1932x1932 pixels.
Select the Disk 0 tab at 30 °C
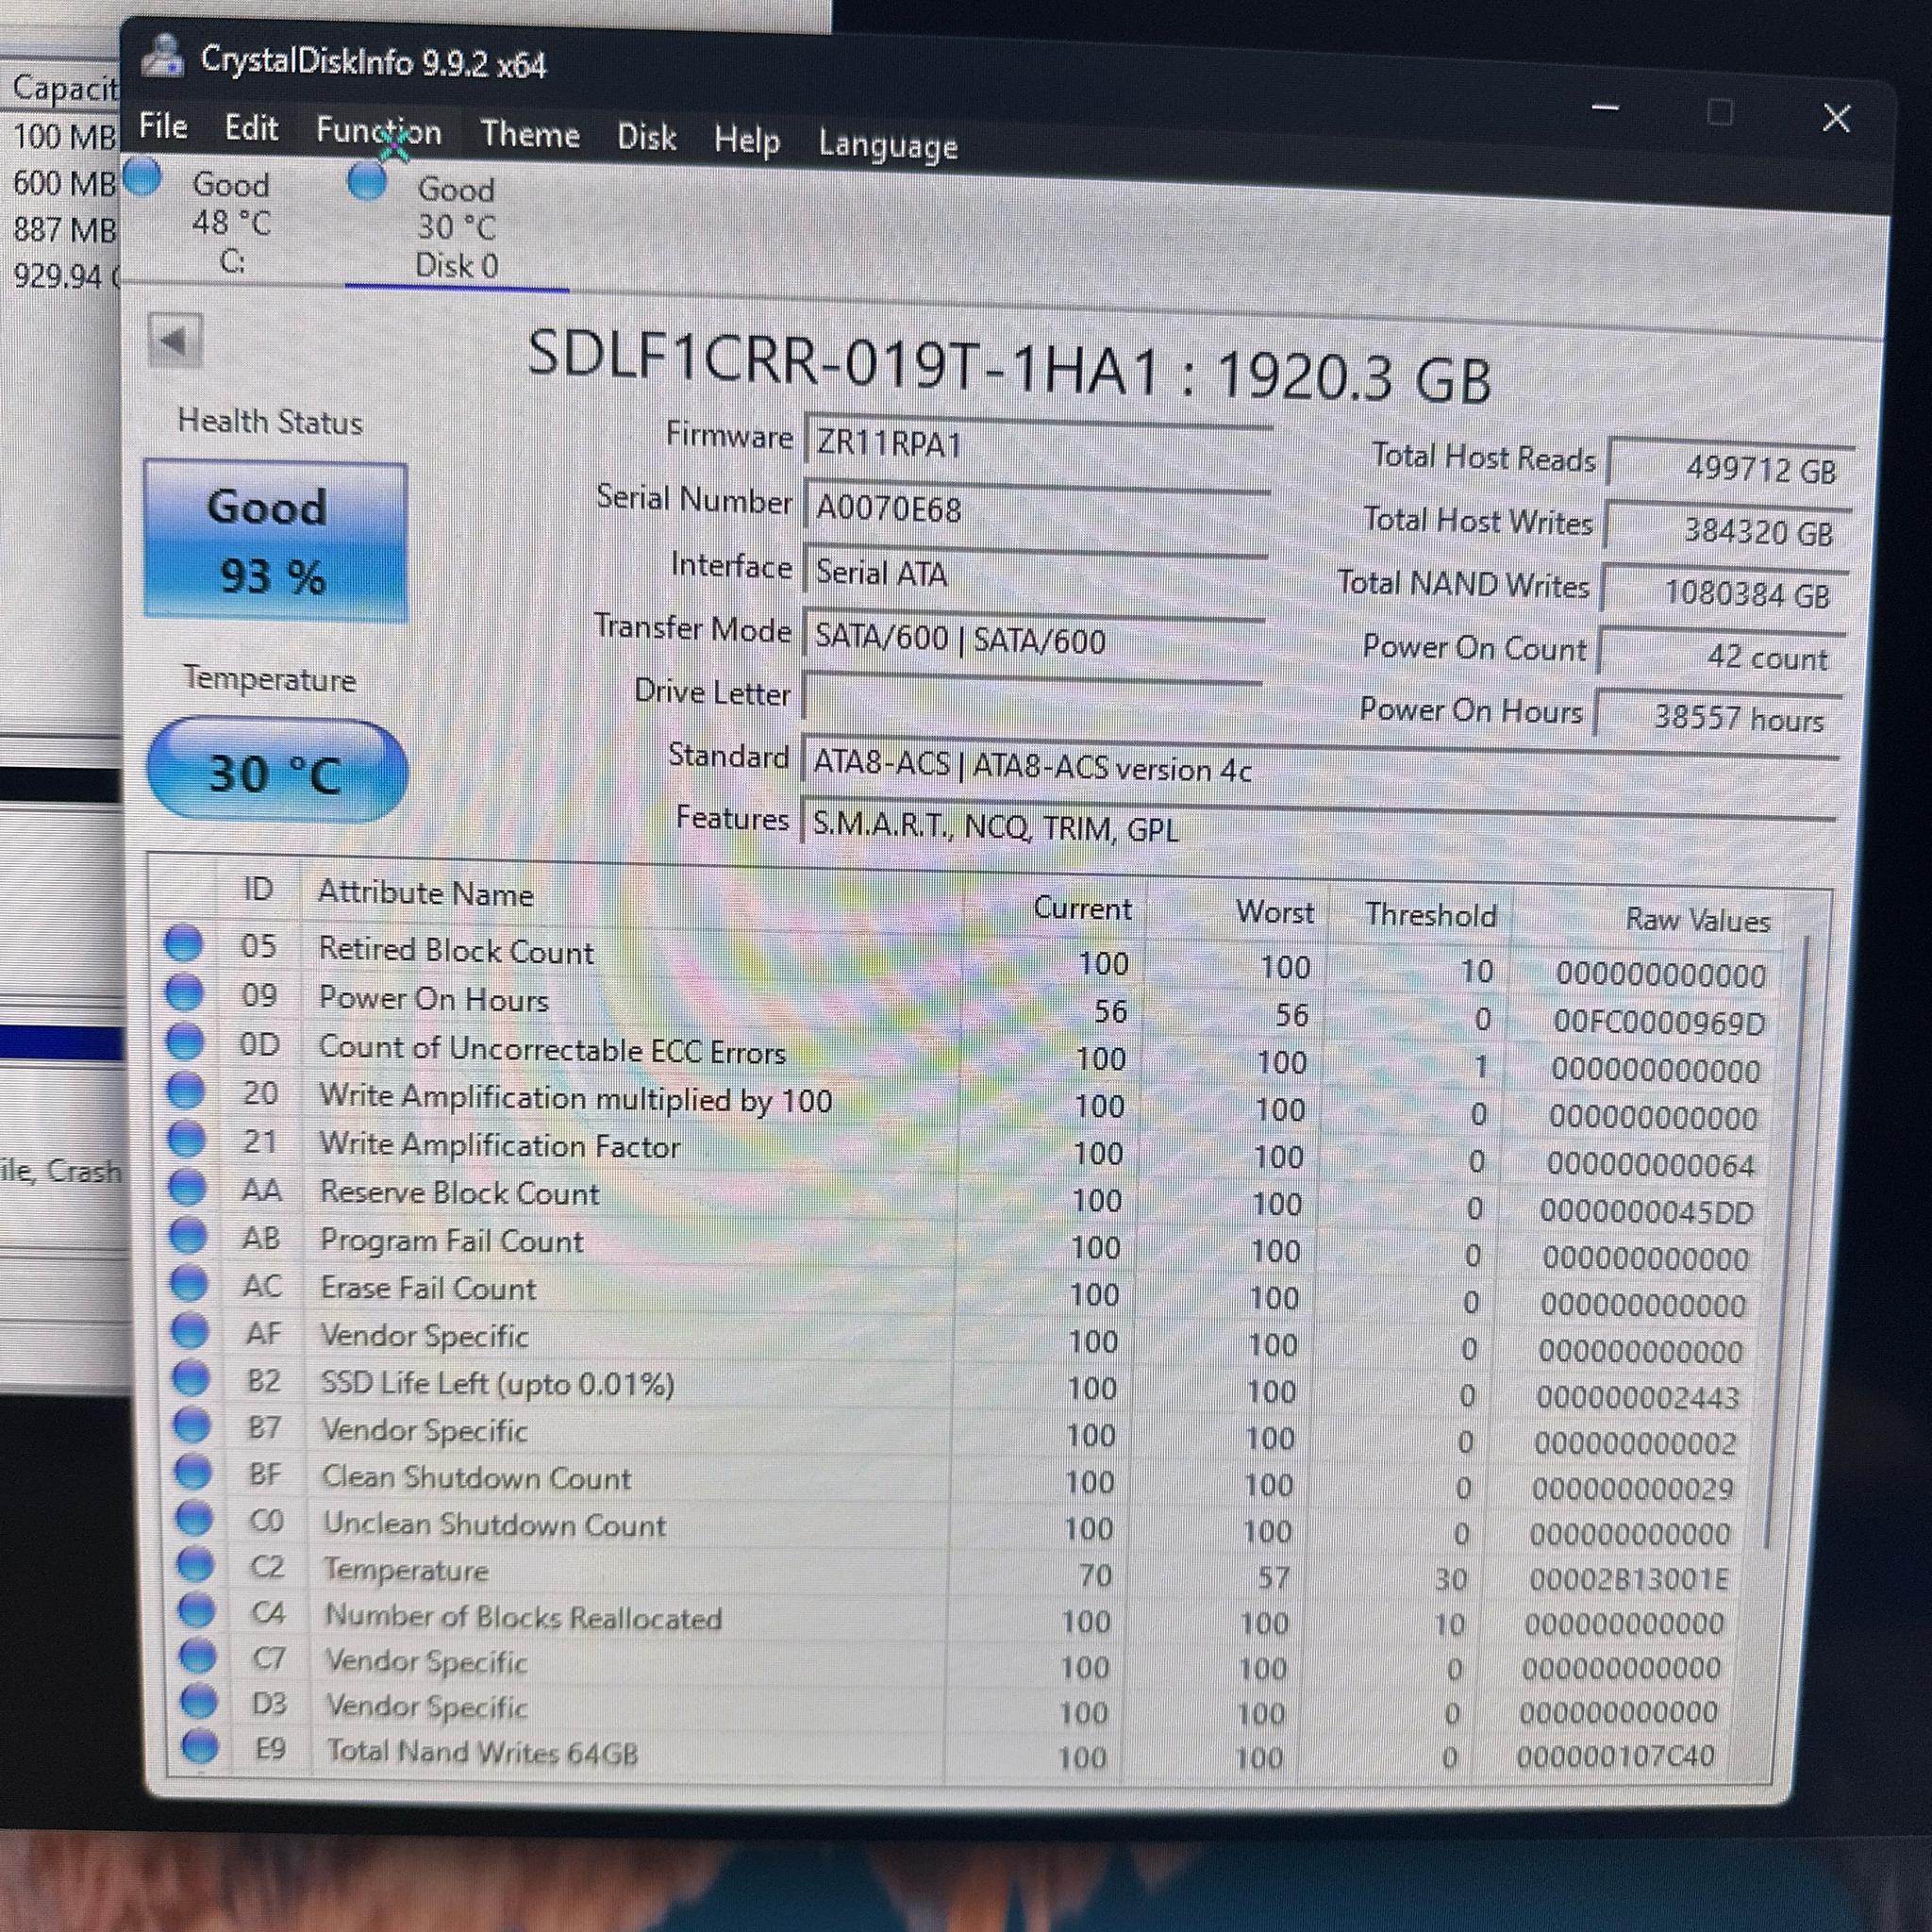[457, 227]
